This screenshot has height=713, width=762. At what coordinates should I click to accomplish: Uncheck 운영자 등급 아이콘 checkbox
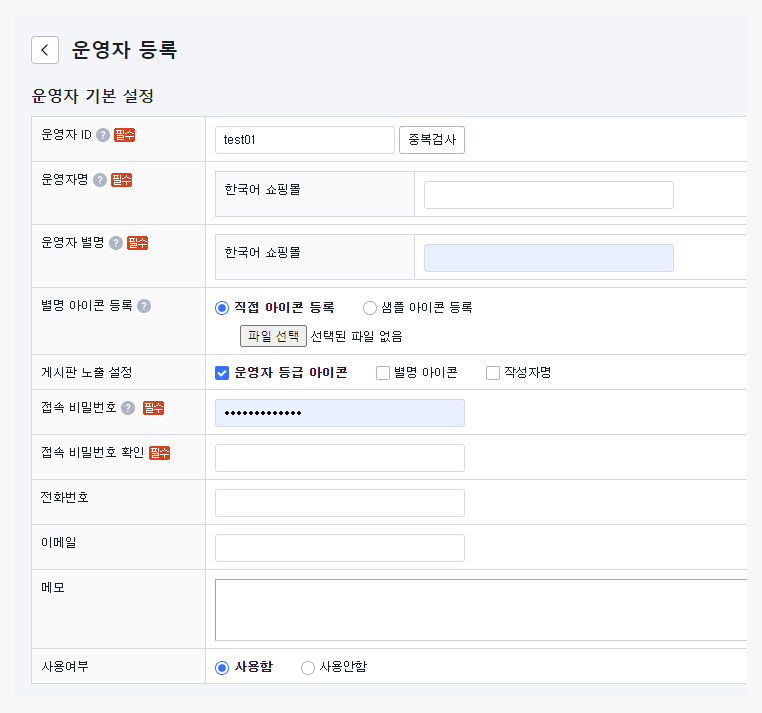222,373
